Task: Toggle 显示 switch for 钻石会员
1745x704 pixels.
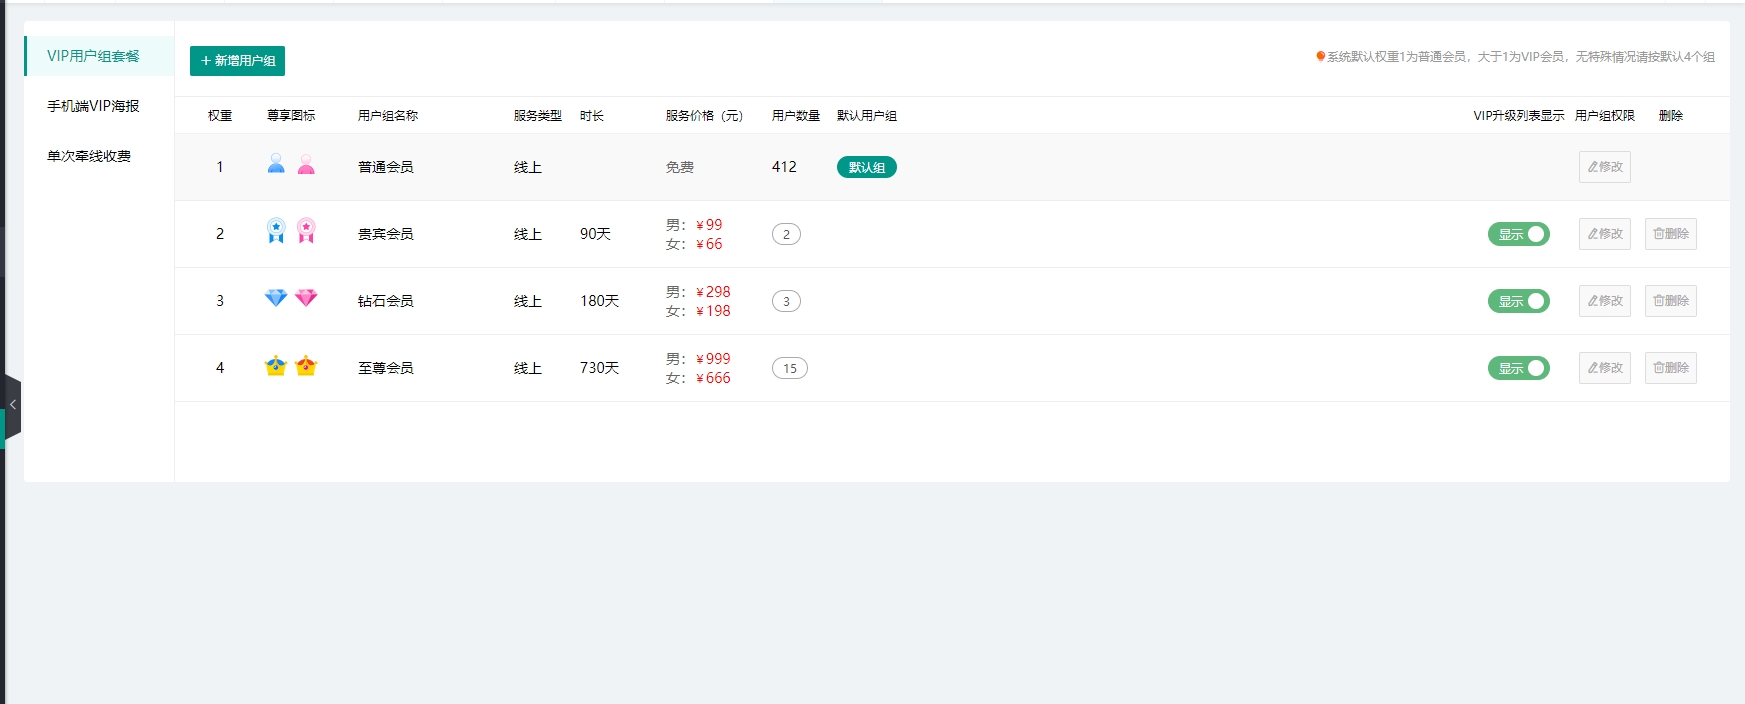Action: point(1518,301)
